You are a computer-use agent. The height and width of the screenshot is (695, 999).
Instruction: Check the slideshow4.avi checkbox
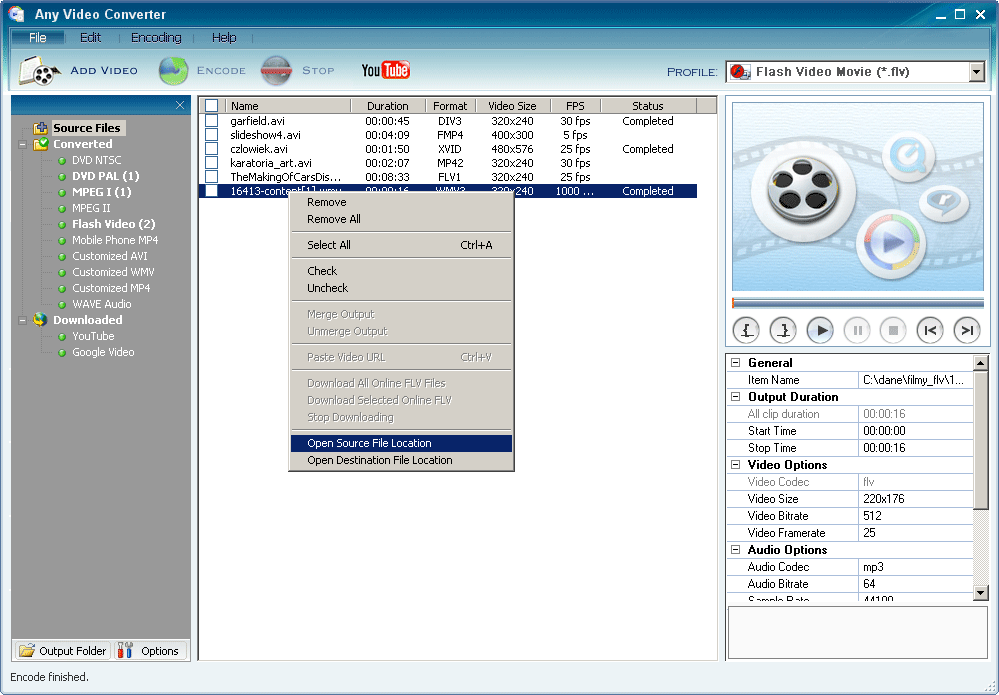[212, 134]
